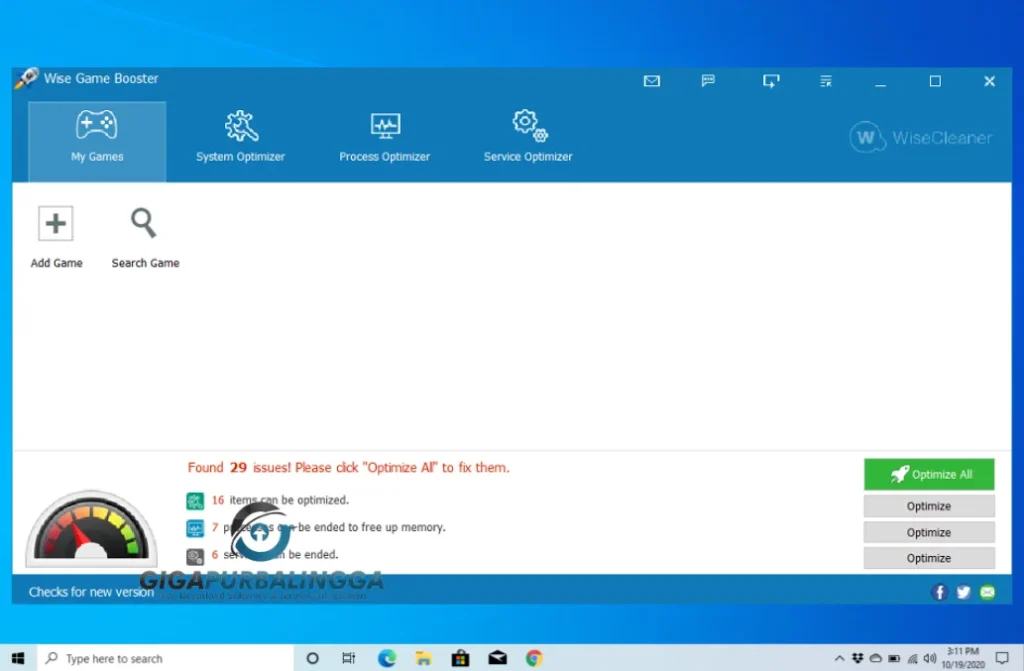Click the list menu icon in title bar
Viewport: 1024px width, 671px height.
pyautogui.click(x=826, y=81)
